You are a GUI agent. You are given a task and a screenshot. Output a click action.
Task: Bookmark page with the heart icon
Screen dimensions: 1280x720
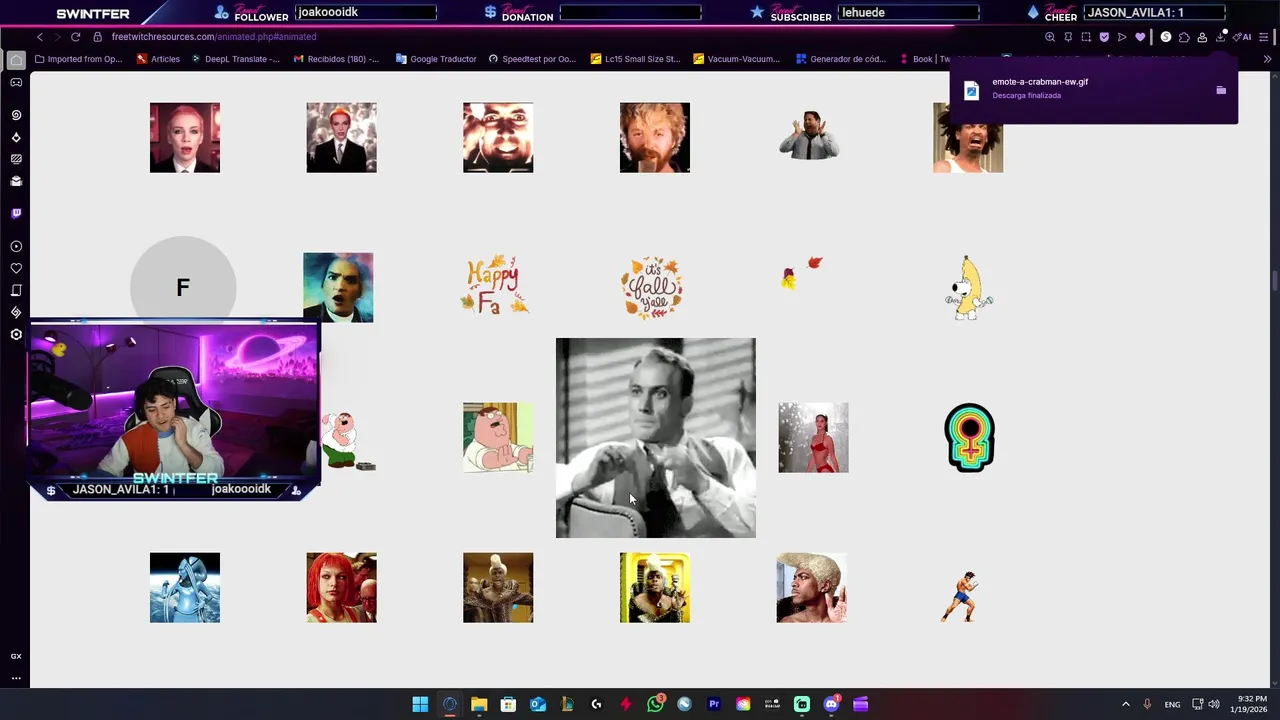[1140, 37]
